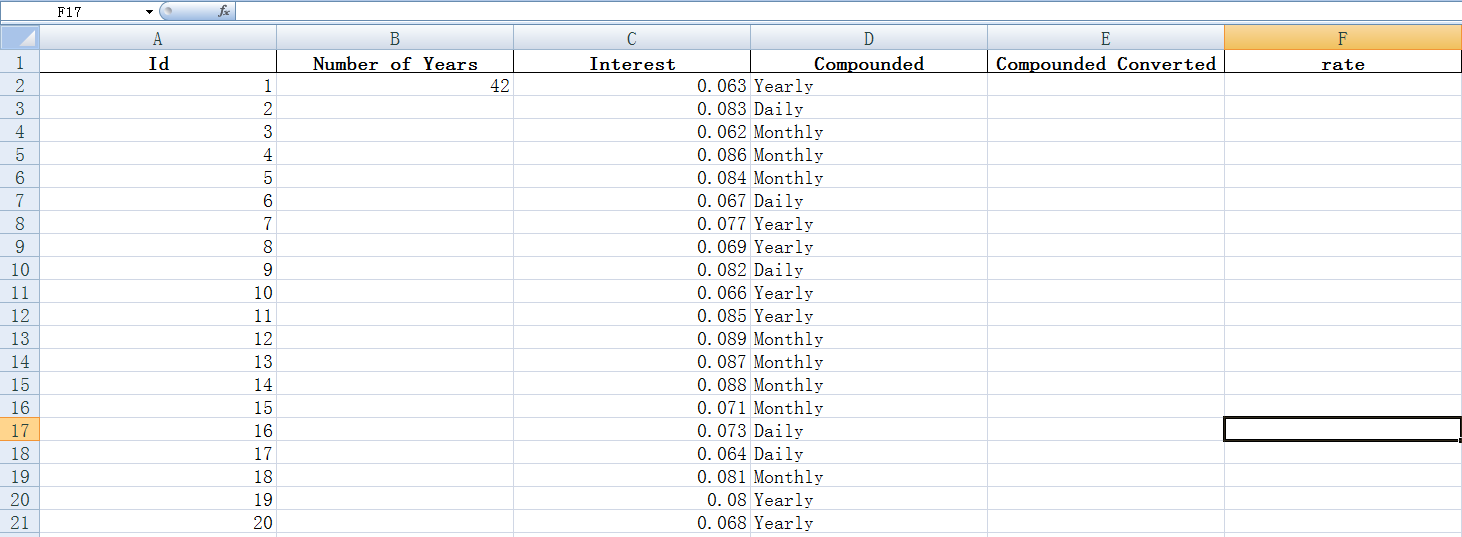The height and width of the screenshot is (537, 1462).
Task: Select row 2 header
Action: (x=20, y=85)
